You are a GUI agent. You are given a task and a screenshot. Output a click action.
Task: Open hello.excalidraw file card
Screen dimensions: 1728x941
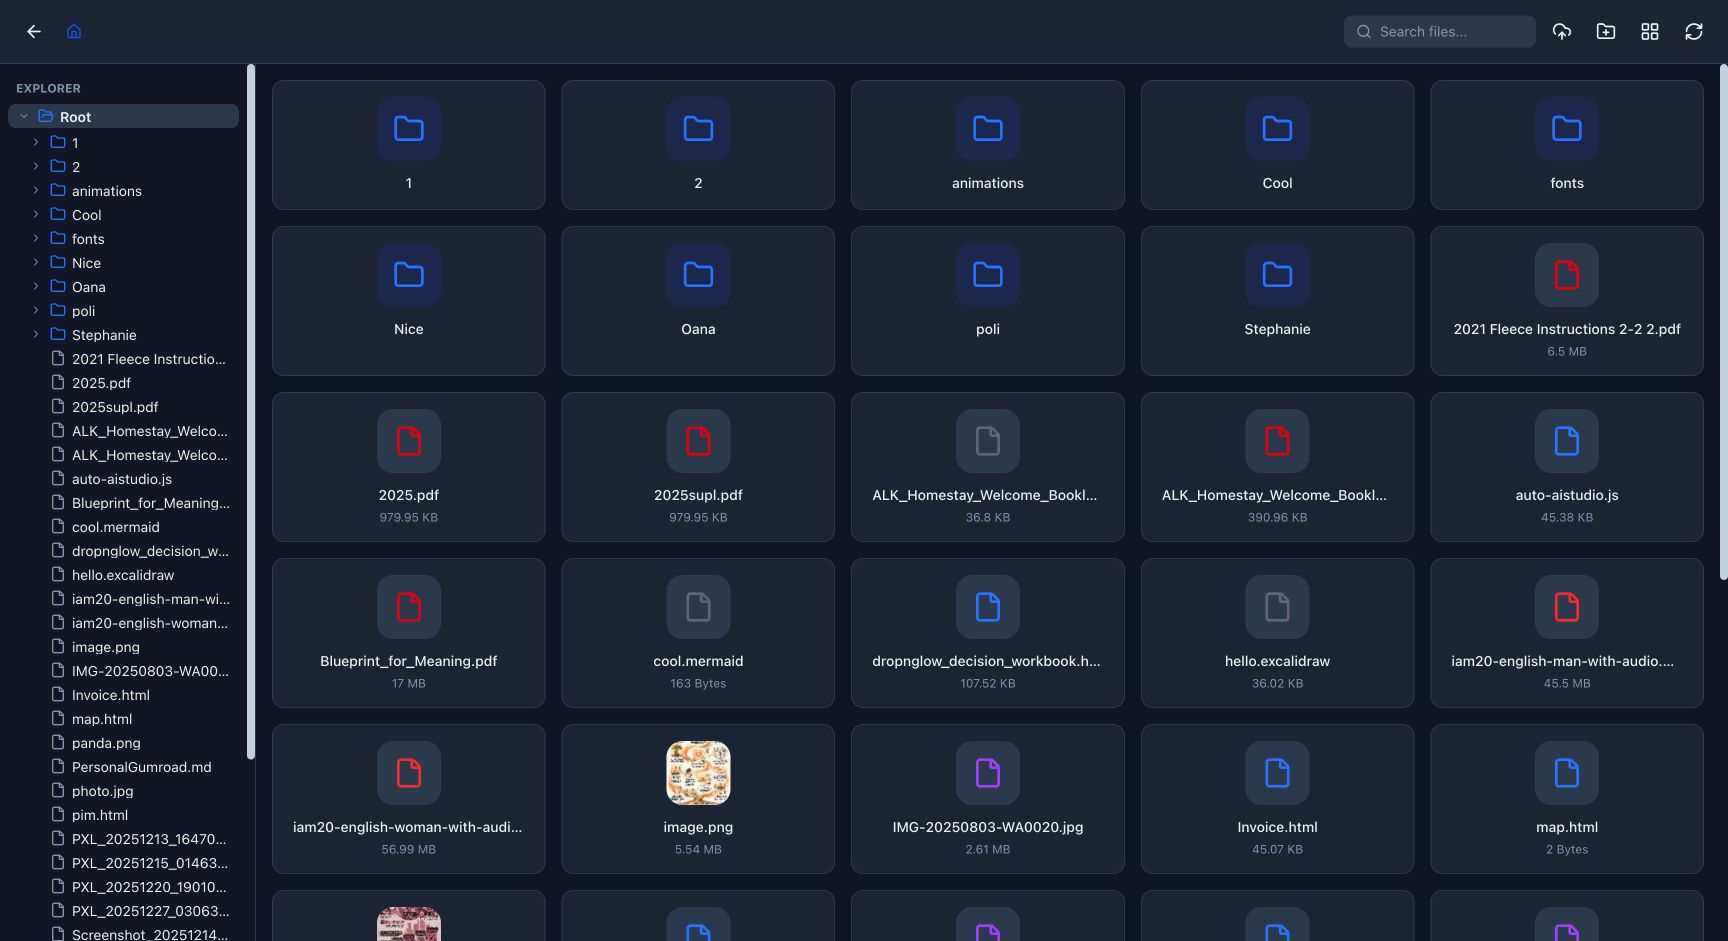[1277, 633]
